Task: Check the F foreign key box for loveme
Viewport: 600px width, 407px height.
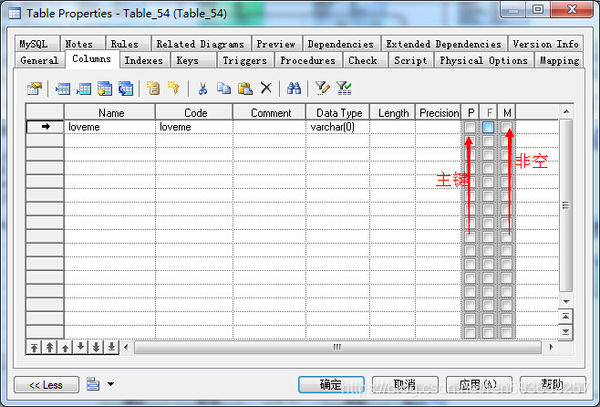Action: click(x=488, y=127)
